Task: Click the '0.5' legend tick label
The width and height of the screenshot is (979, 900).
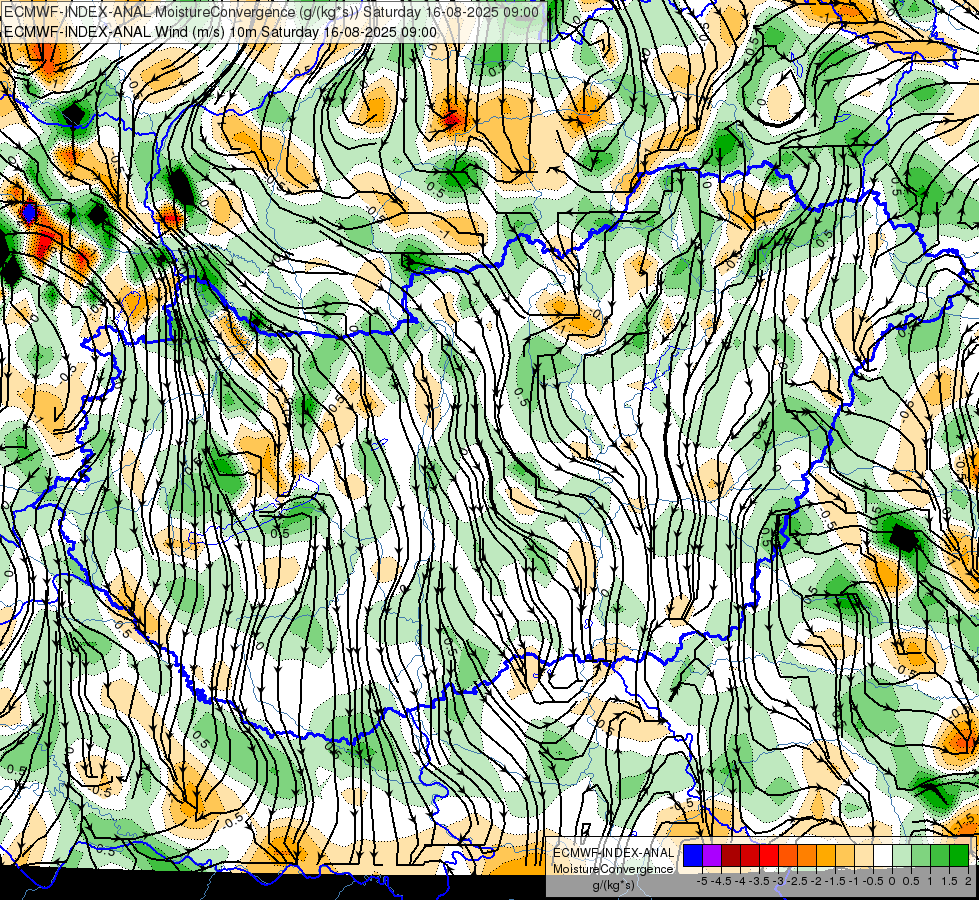Action: (911, 881)
